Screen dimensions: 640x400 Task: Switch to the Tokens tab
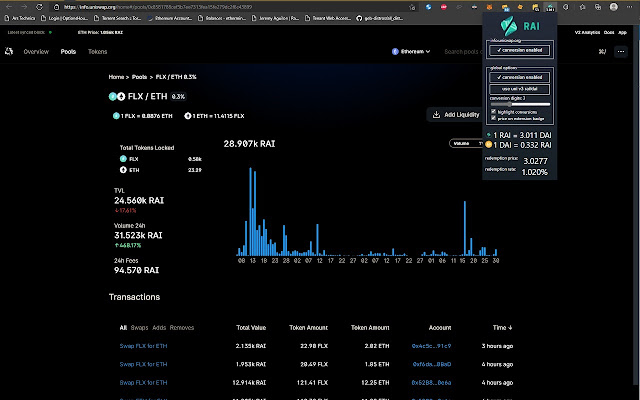(x=97, y=51)
